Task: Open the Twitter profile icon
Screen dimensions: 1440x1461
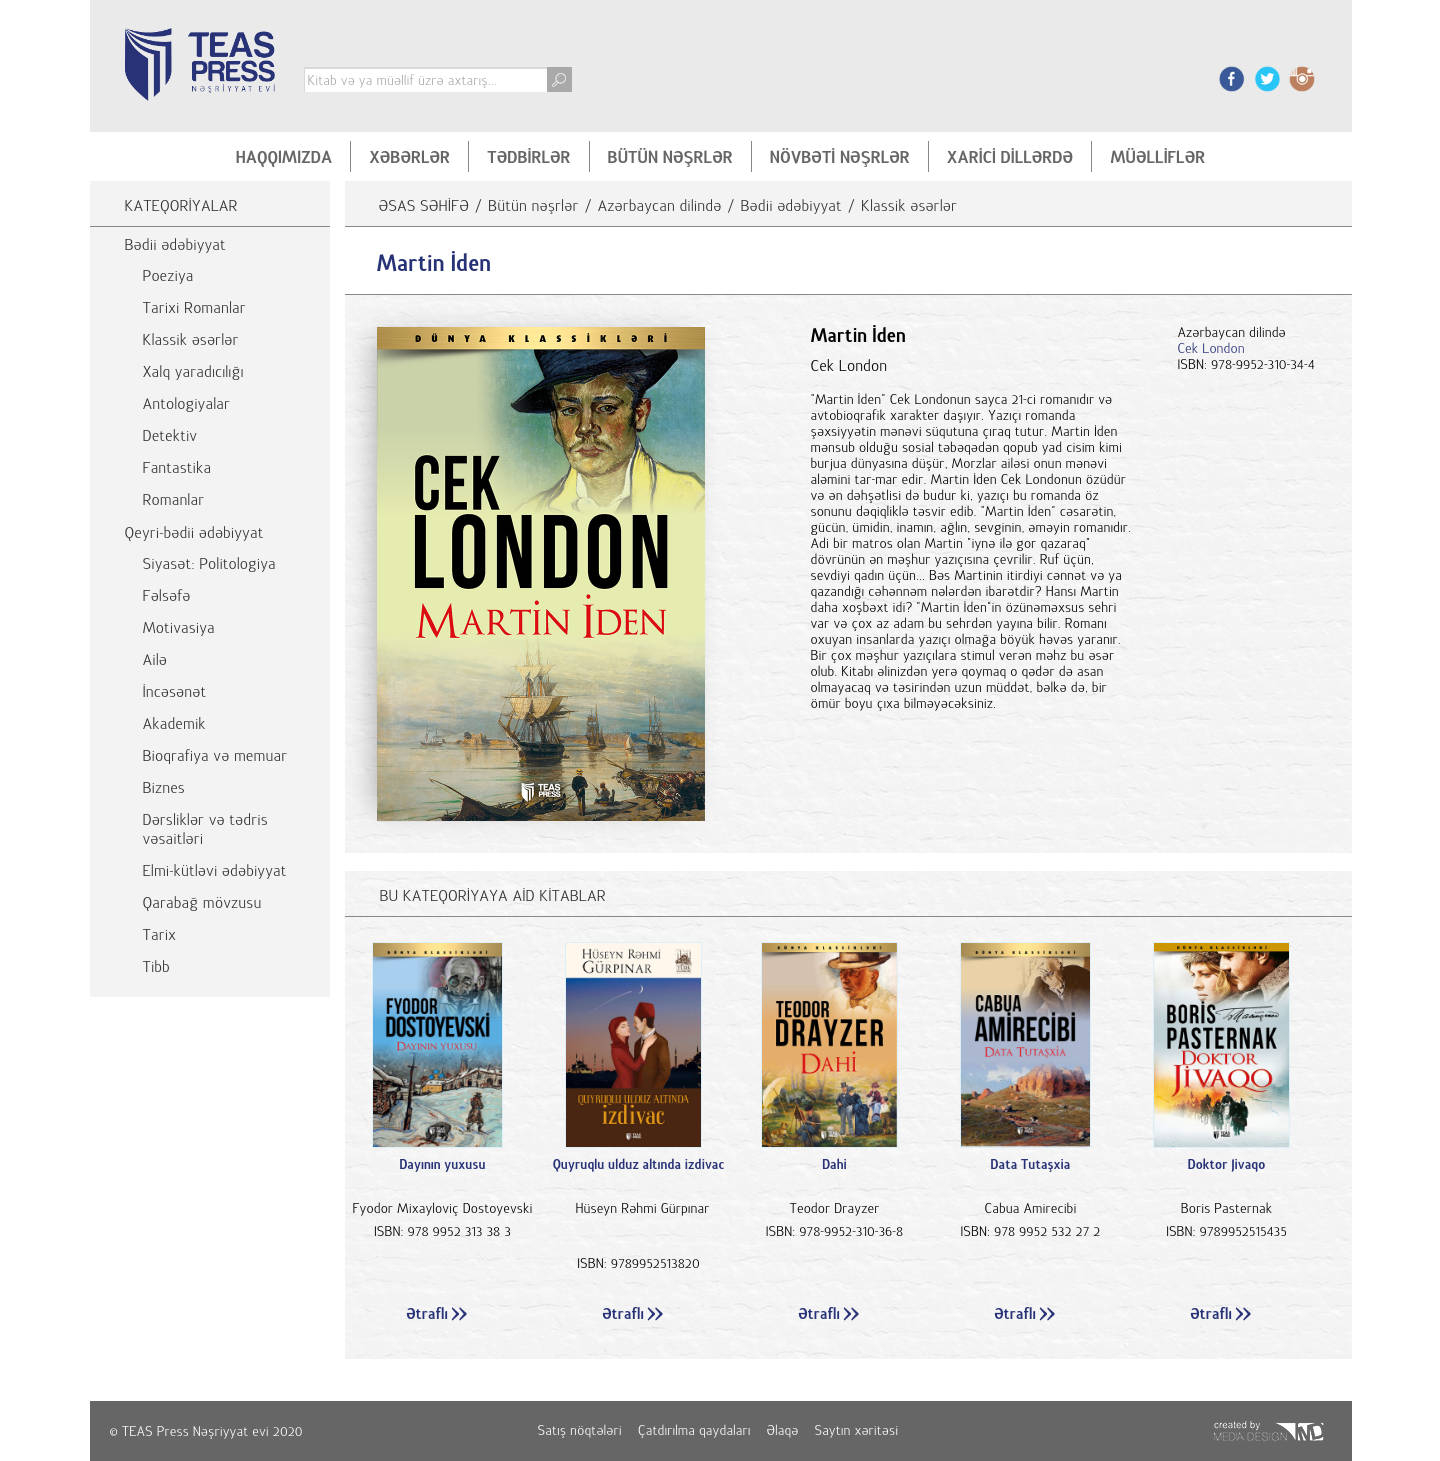Action: [1267, 79]
